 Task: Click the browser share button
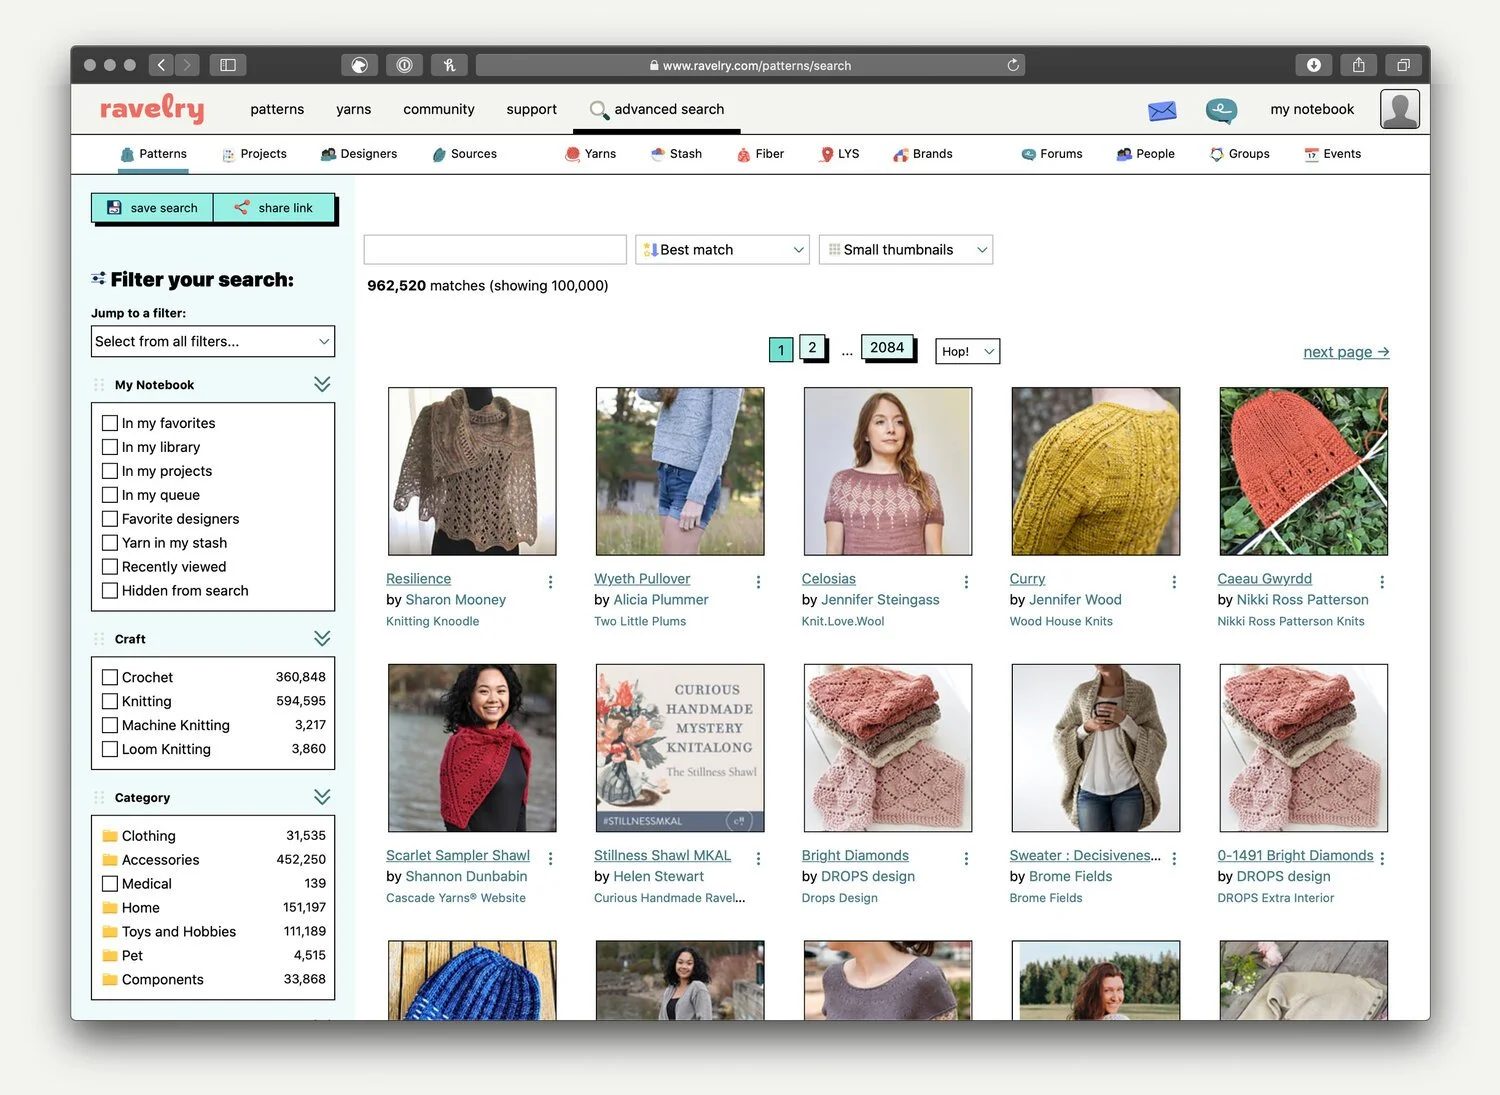pyautogui.click(x=1359, y=65)
